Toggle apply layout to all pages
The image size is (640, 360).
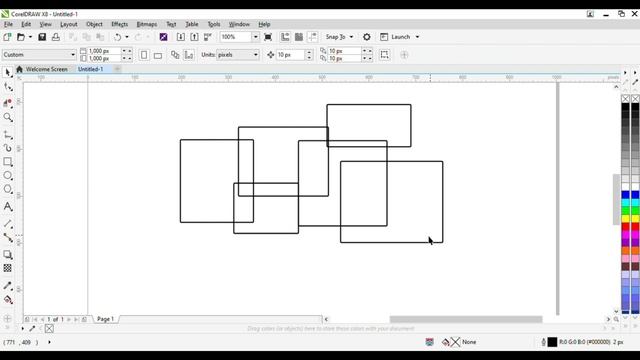[x=175, y=55]
